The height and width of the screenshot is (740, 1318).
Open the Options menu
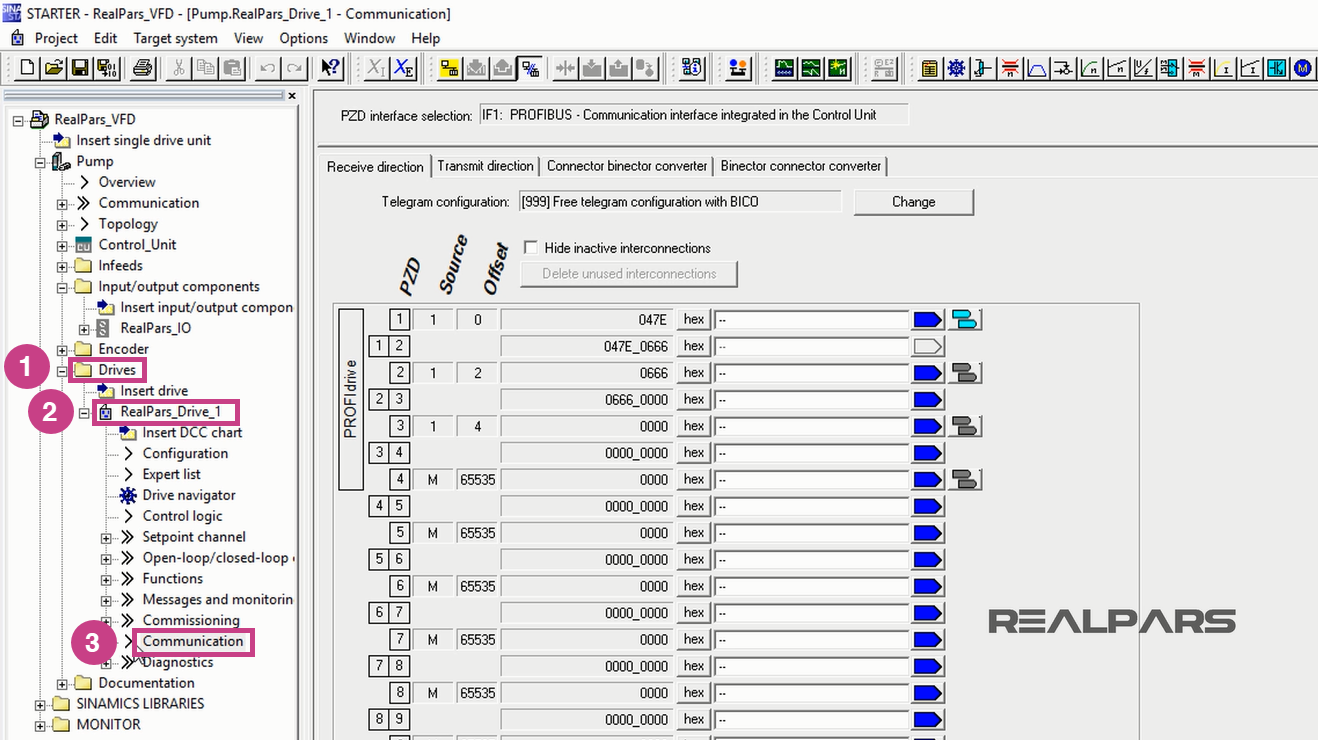[303, 38]
